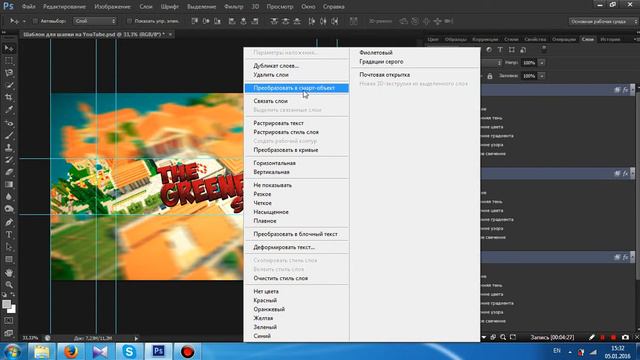This screenshot has width=640, height=360.
Task: Select the Brush tool
Action: (9, 135)
